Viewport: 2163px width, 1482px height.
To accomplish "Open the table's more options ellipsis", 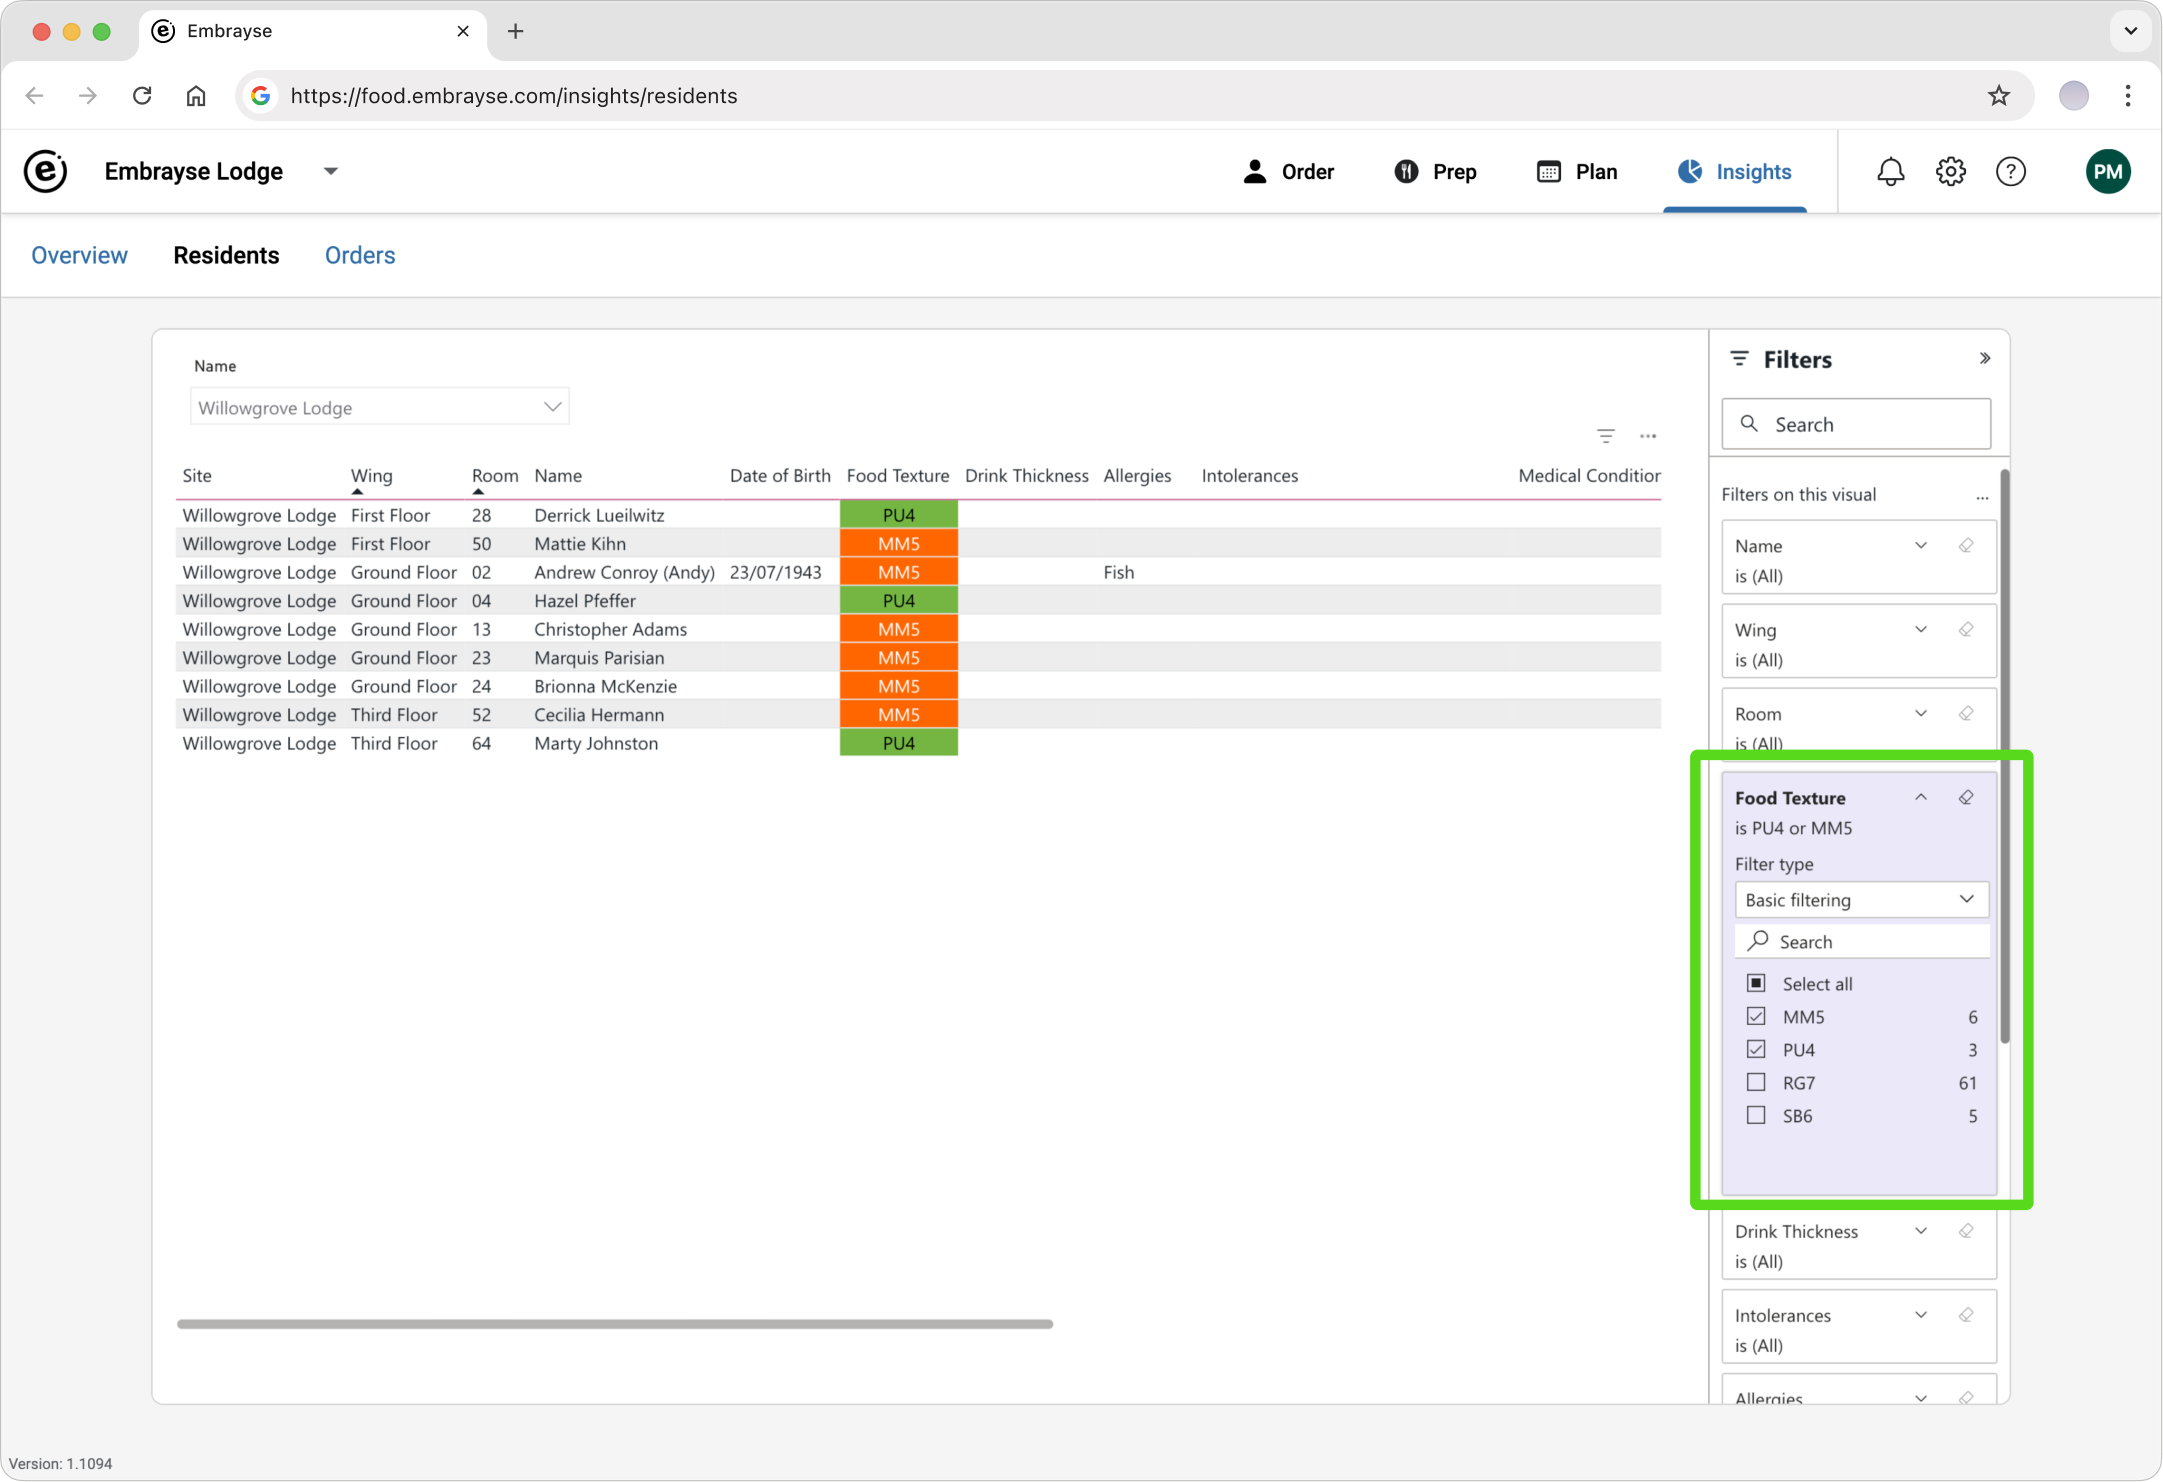I will click(1648, 436).
